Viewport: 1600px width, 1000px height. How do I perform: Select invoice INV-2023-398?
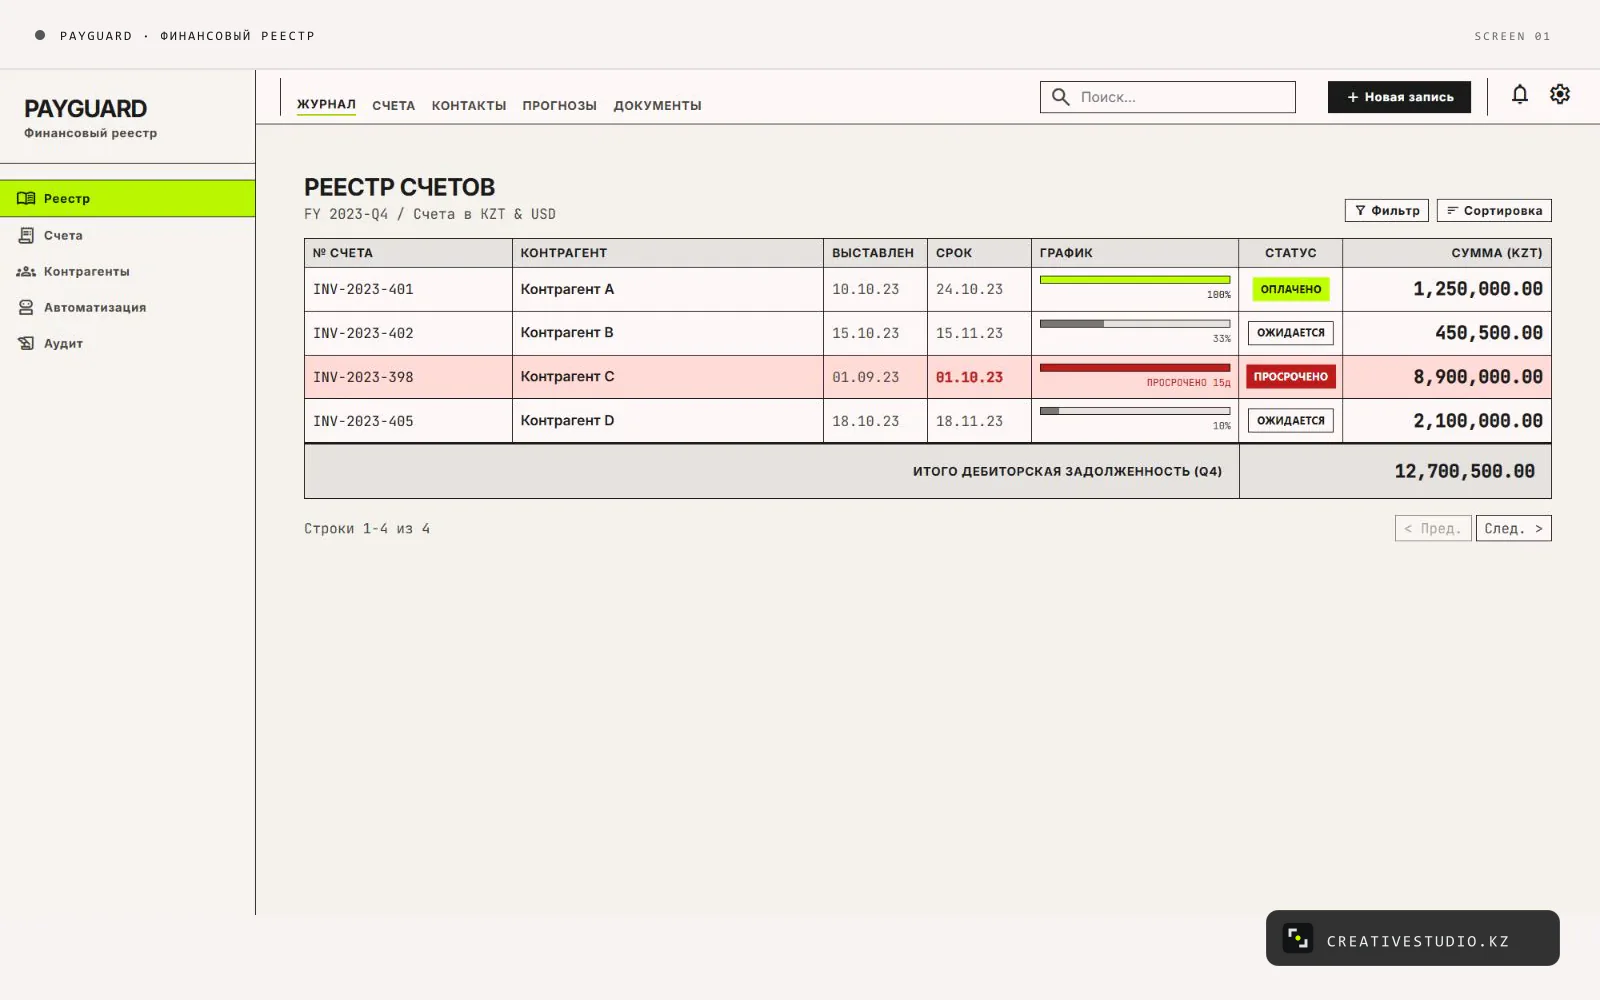click(363, 377)
